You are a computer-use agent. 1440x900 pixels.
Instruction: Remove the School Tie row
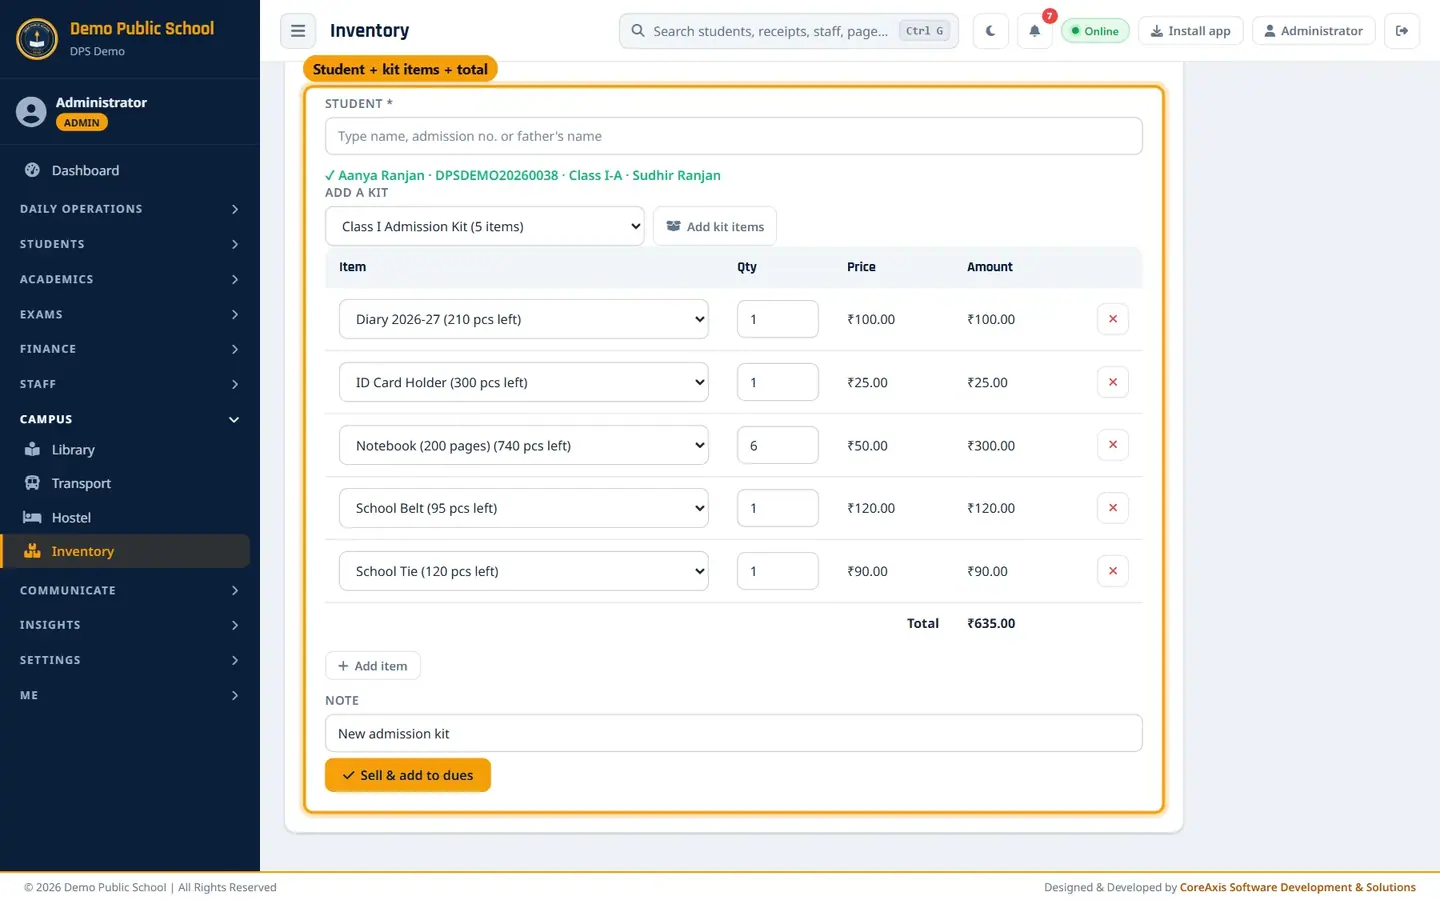click(1113, 571)
